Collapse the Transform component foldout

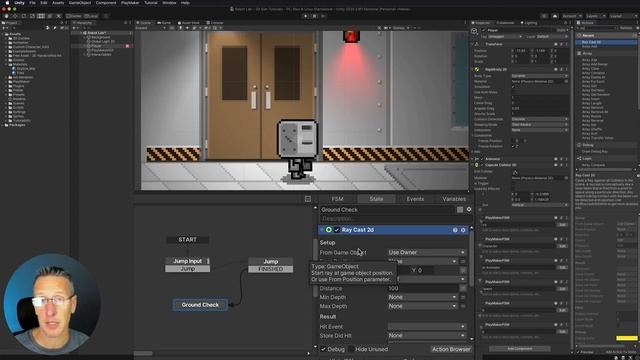coord(473,44)
